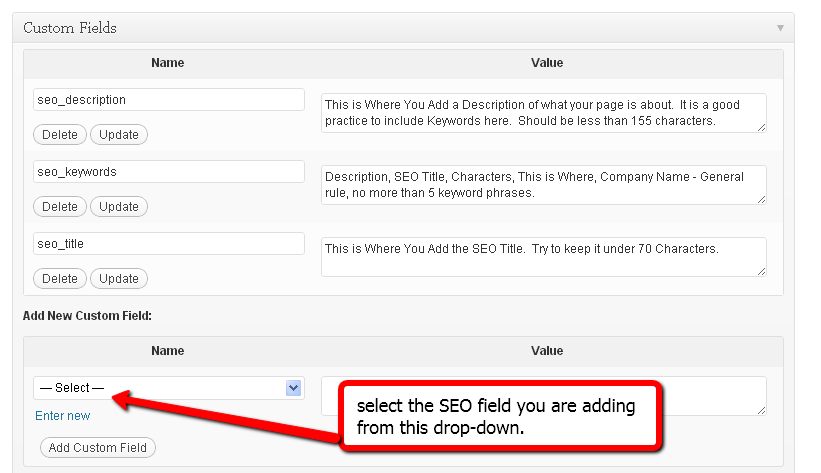The height and width of the screenshot is (473, 821).
Task: Collapse the Custom Fields panel arrow
Action: pyautogui.click(x=780, y=28)
